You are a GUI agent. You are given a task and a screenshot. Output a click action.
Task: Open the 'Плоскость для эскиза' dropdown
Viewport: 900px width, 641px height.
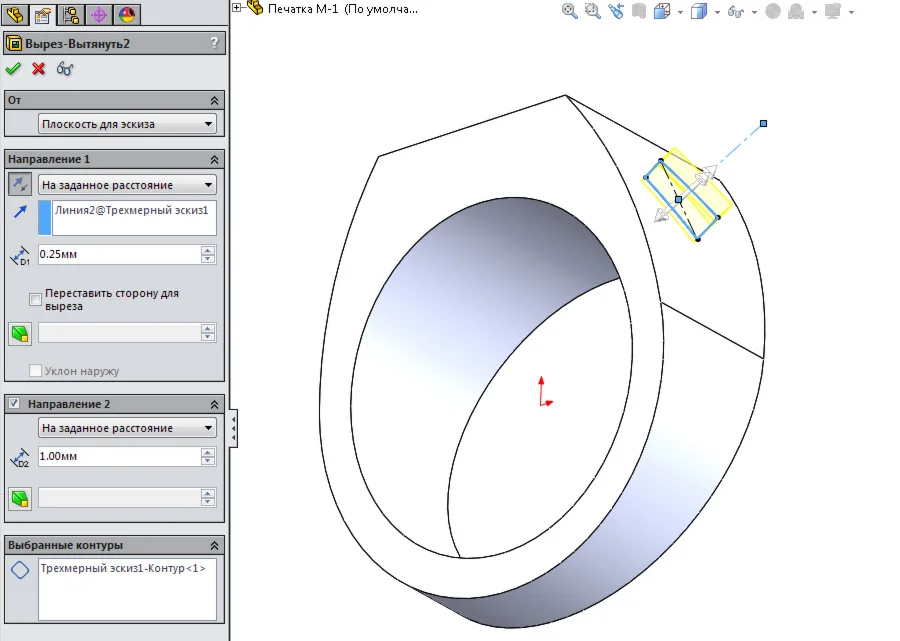click(127, 124)
